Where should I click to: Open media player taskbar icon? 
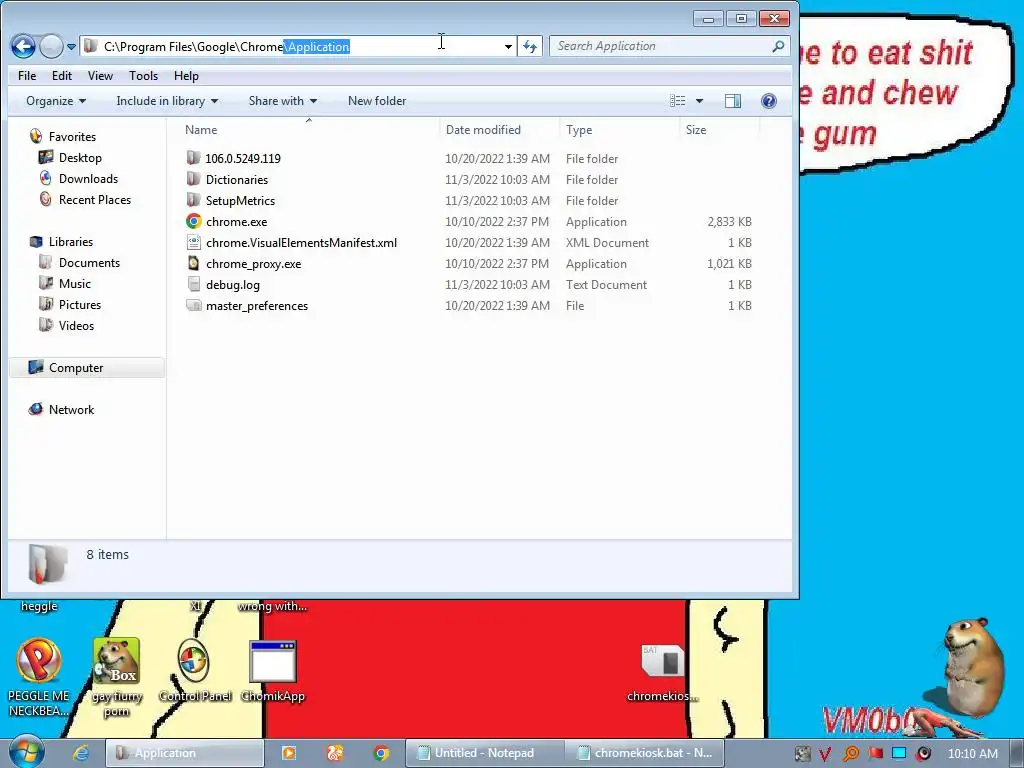[289, 753]
